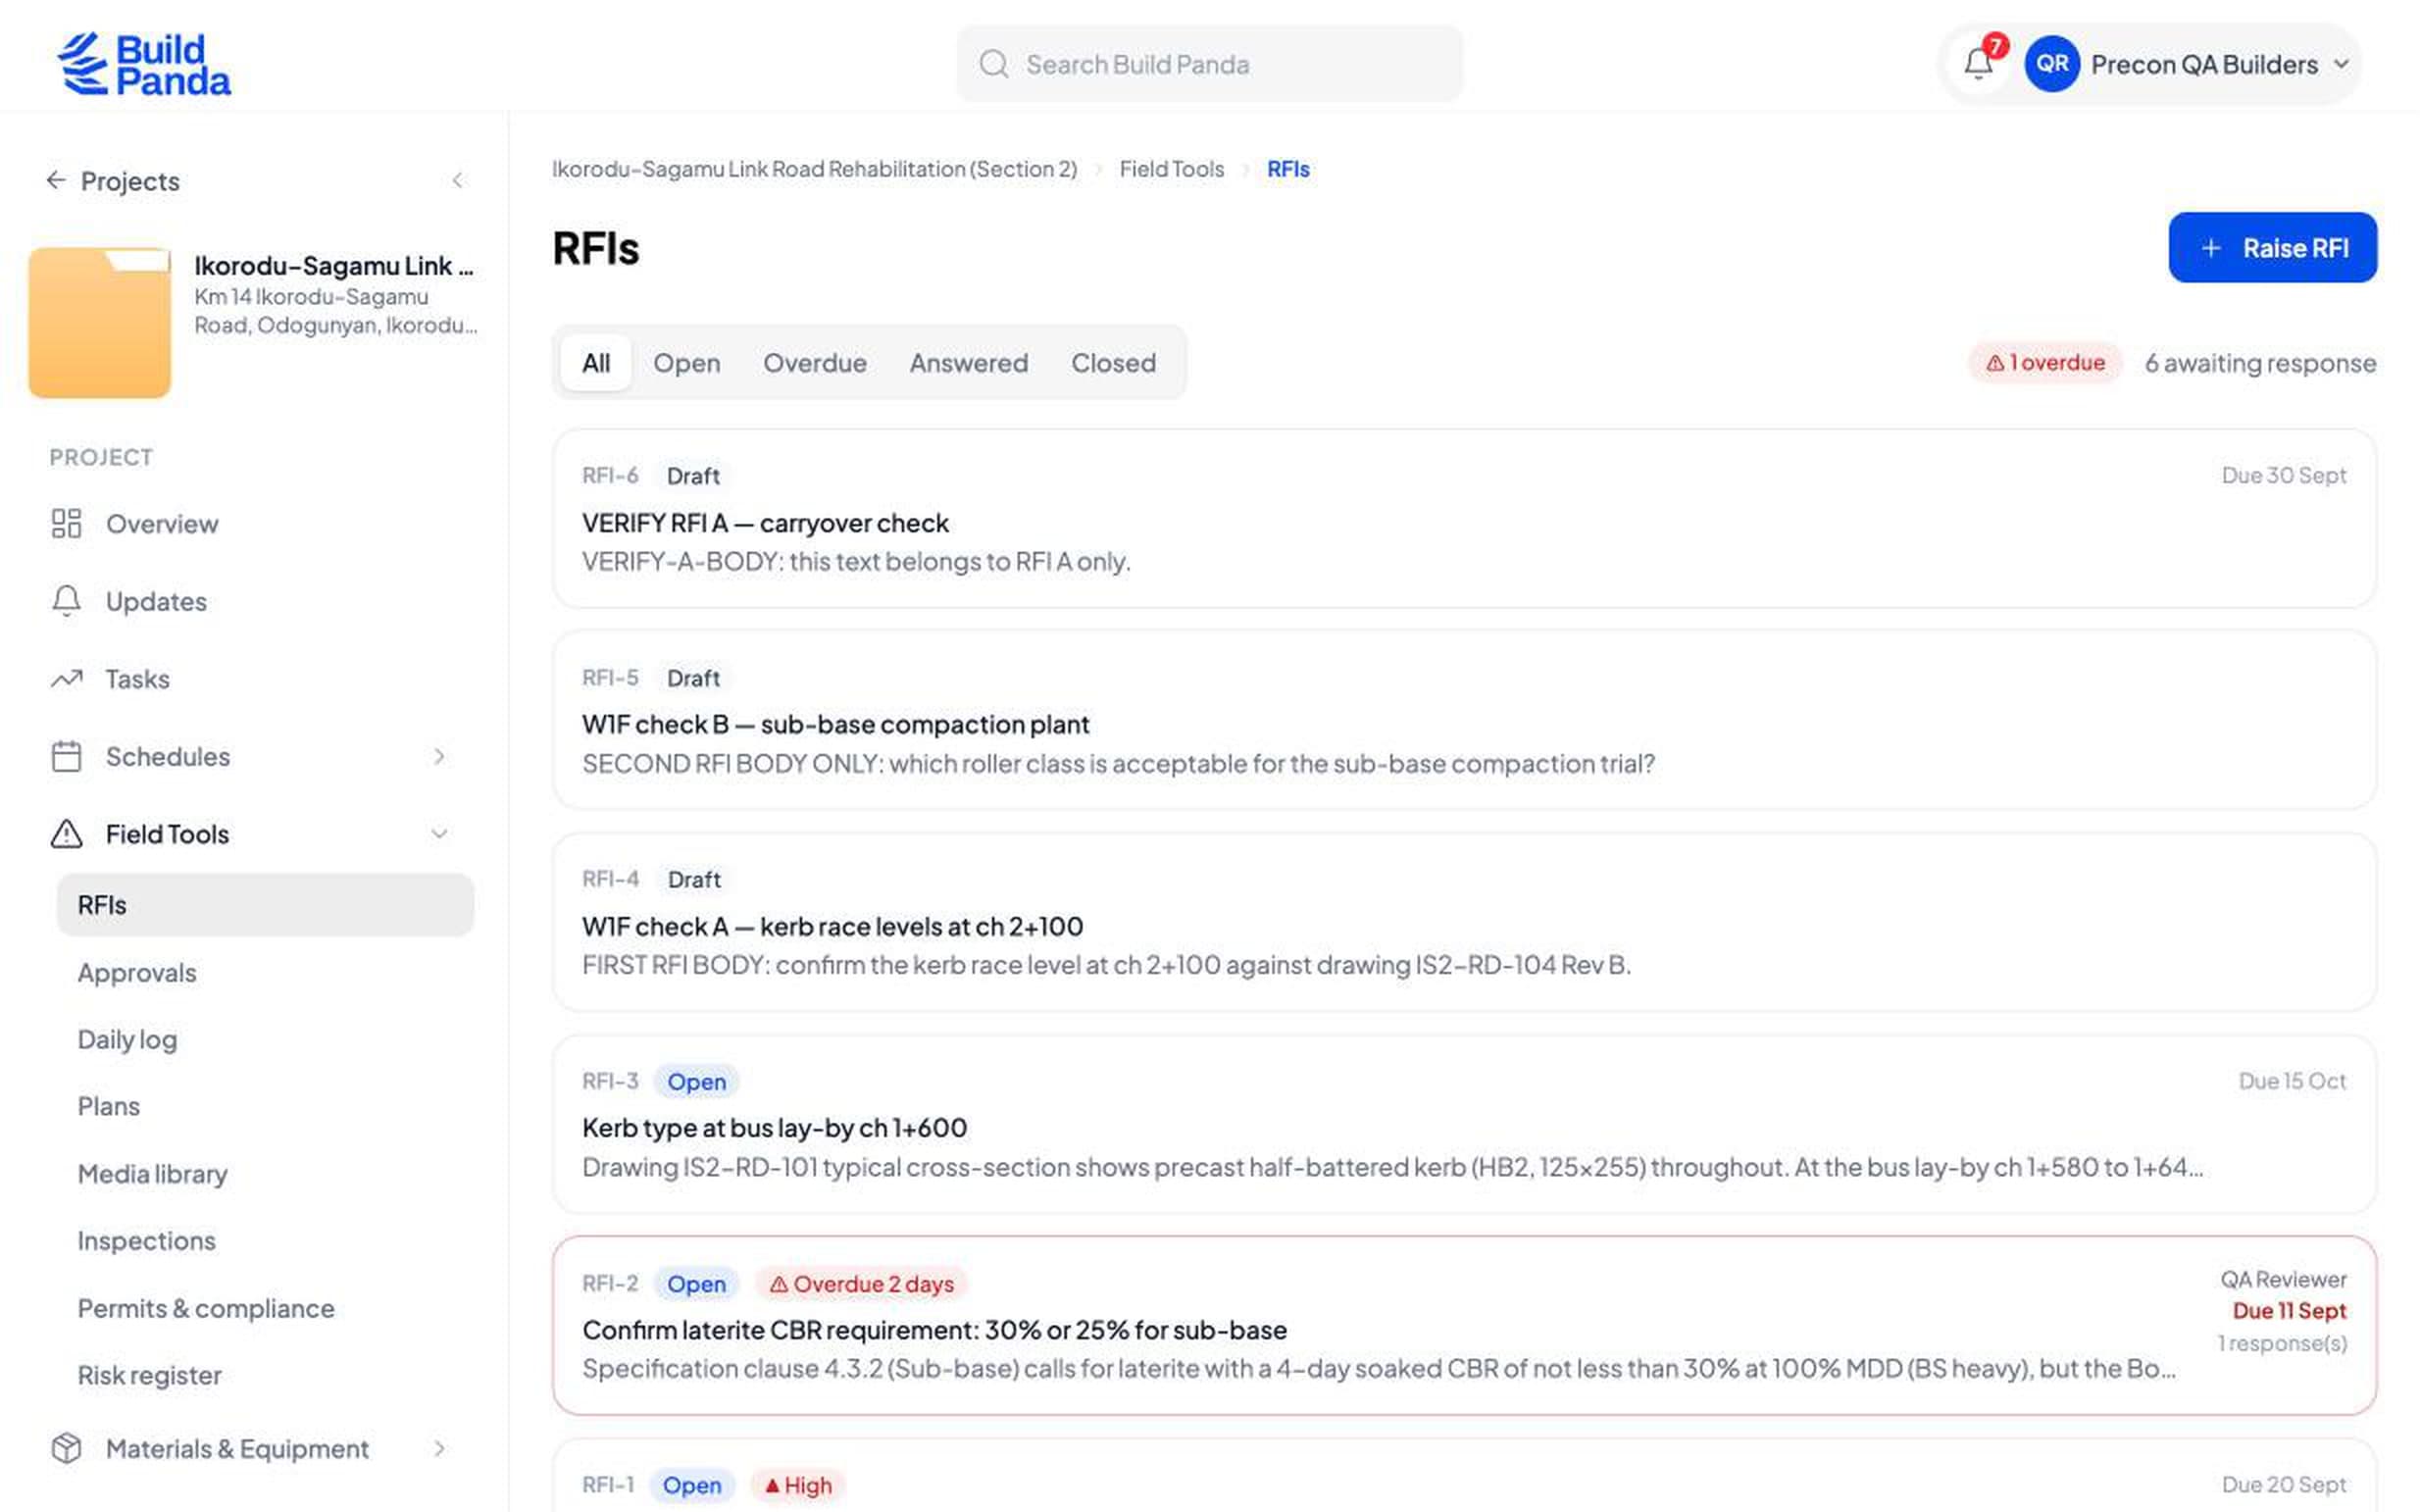Screen dimensions: 2420x1512
Task: Click the Draft badge on RFI-6
Action: [693, 476]
